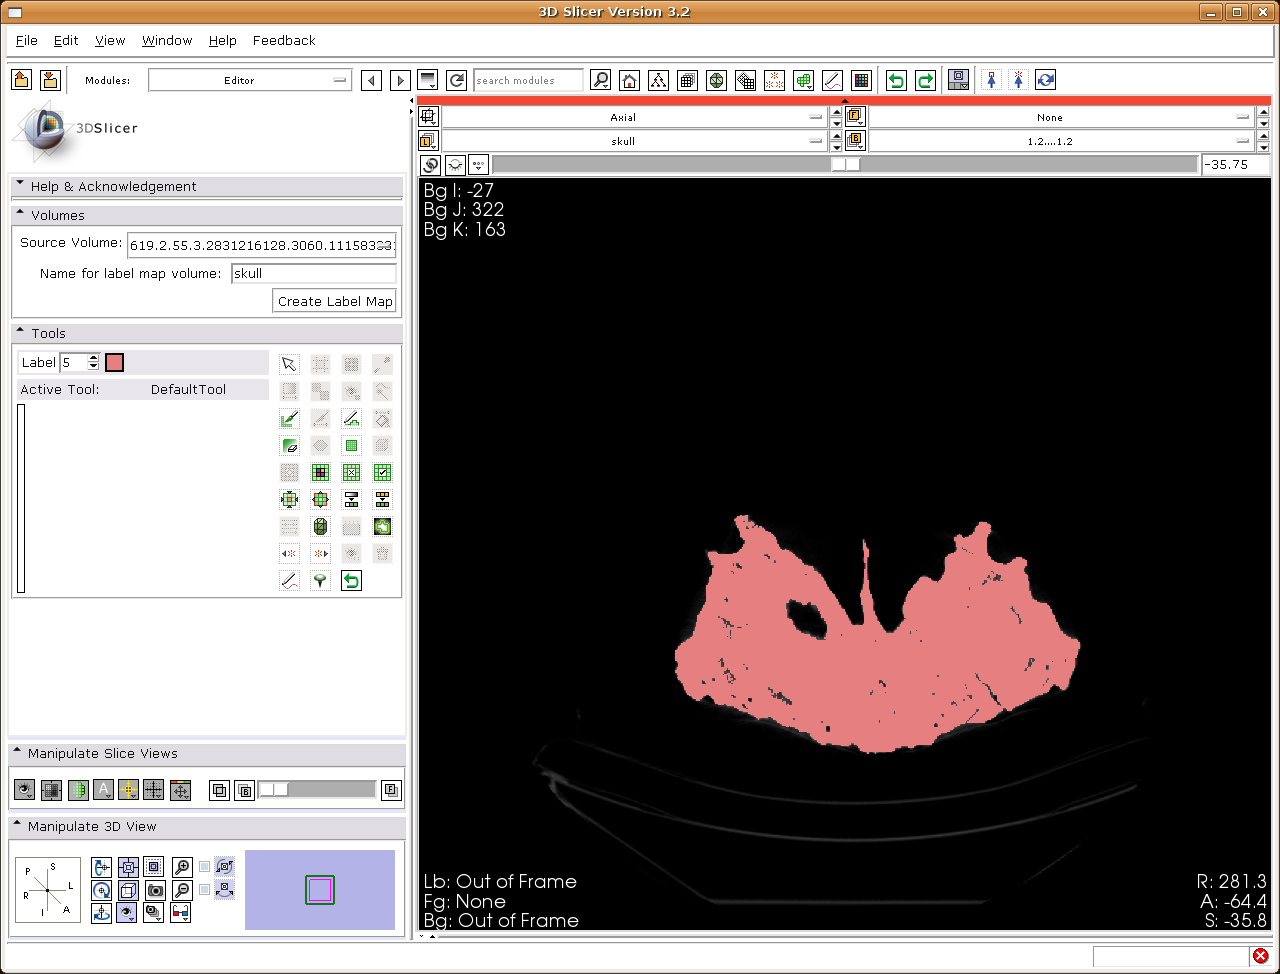Click the Create Label Map button
This screenshot has height=974, width=1280.
coord(335,301)
